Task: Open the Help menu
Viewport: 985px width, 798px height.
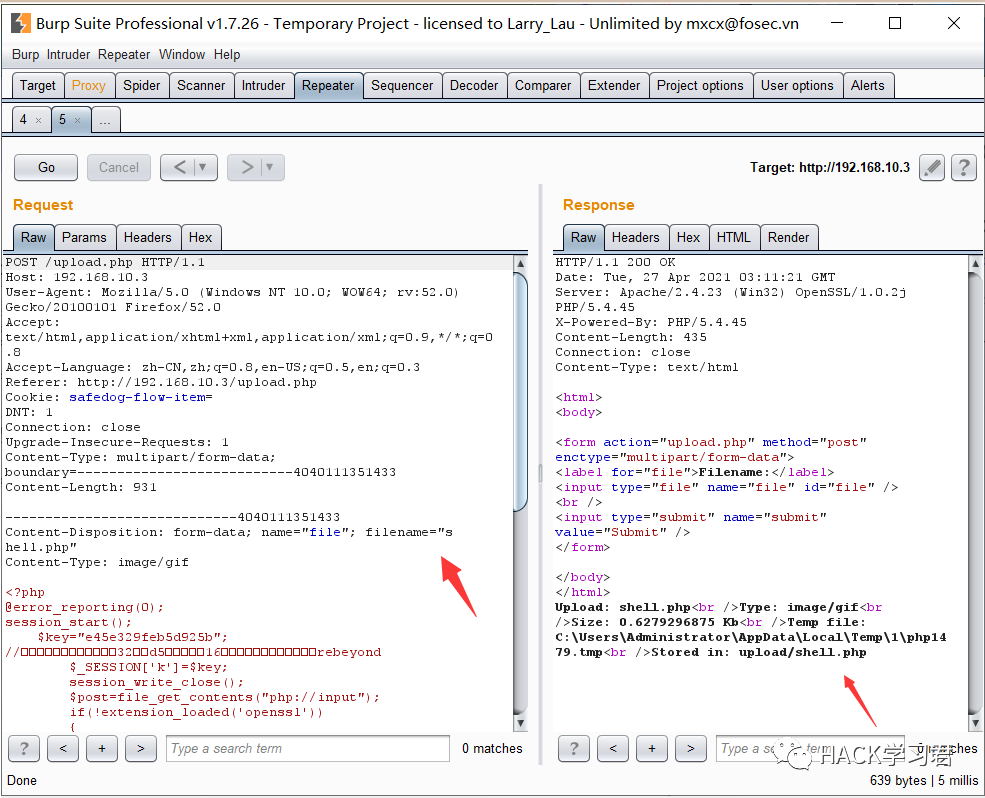Action: click(227, 55)
